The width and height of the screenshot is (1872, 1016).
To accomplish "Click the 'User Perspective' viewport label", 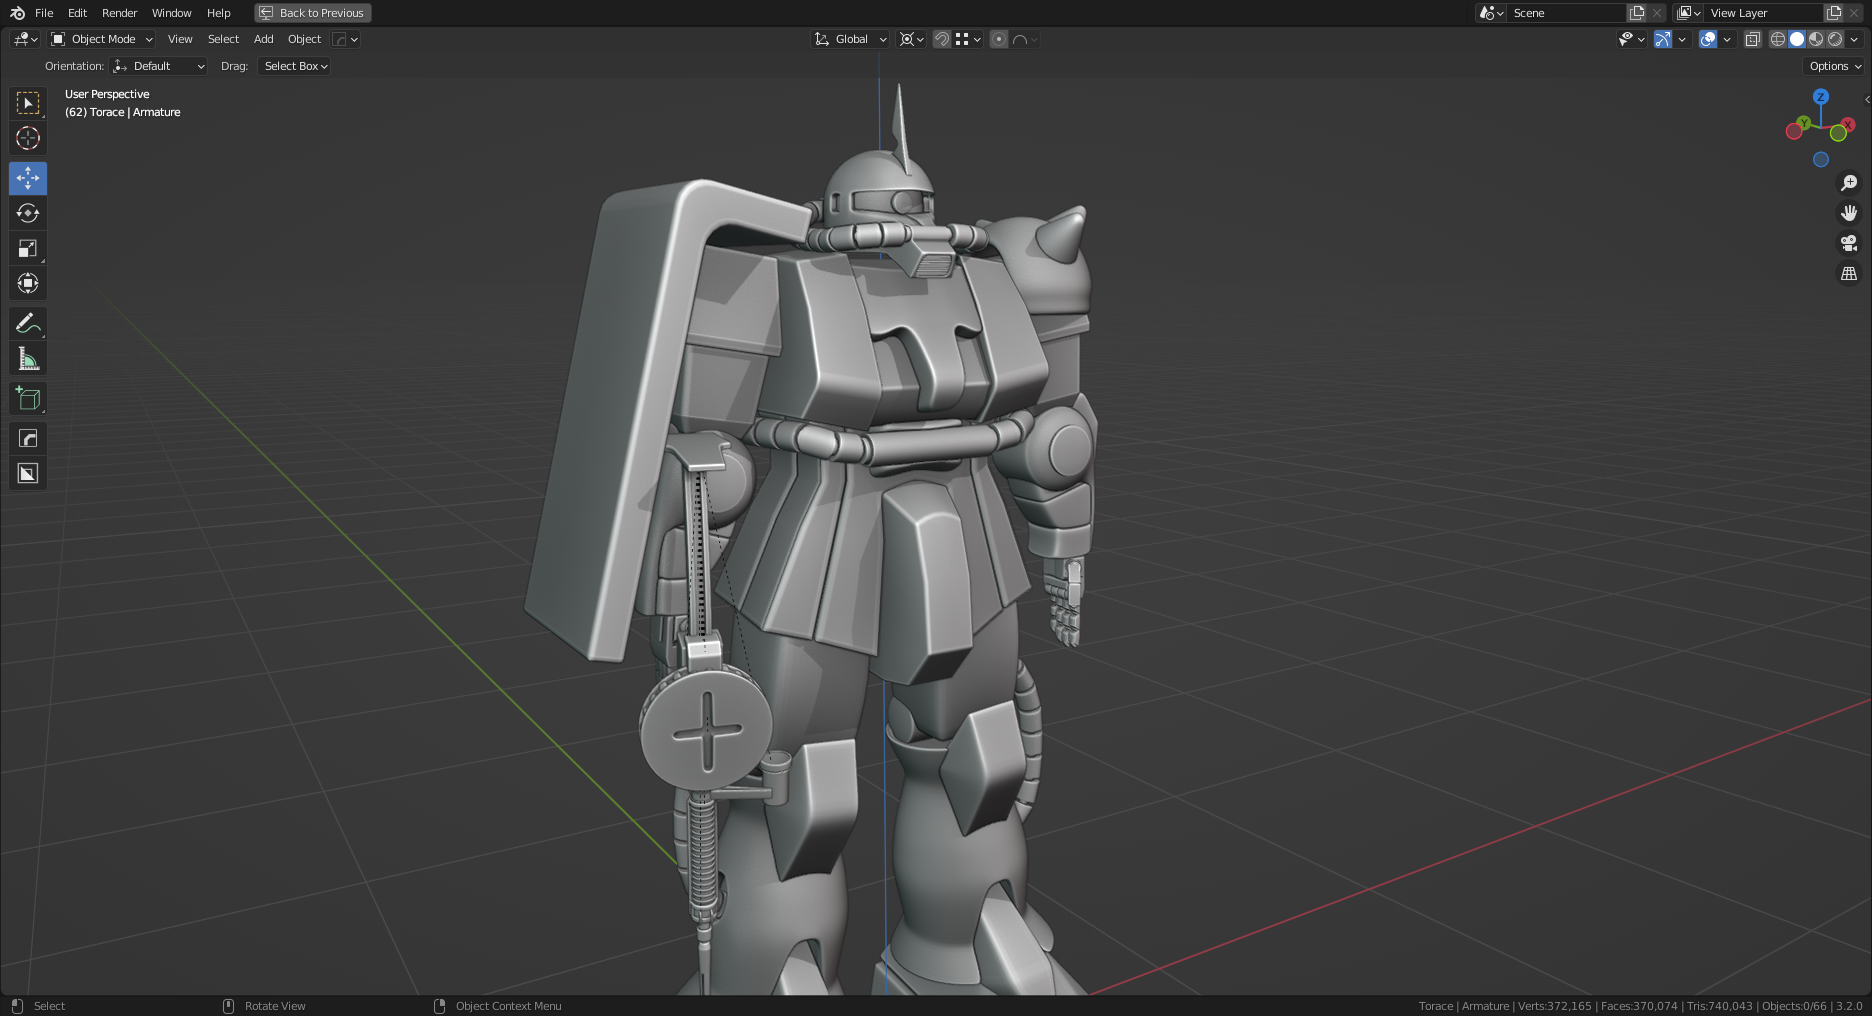I will tap(107, 94).
